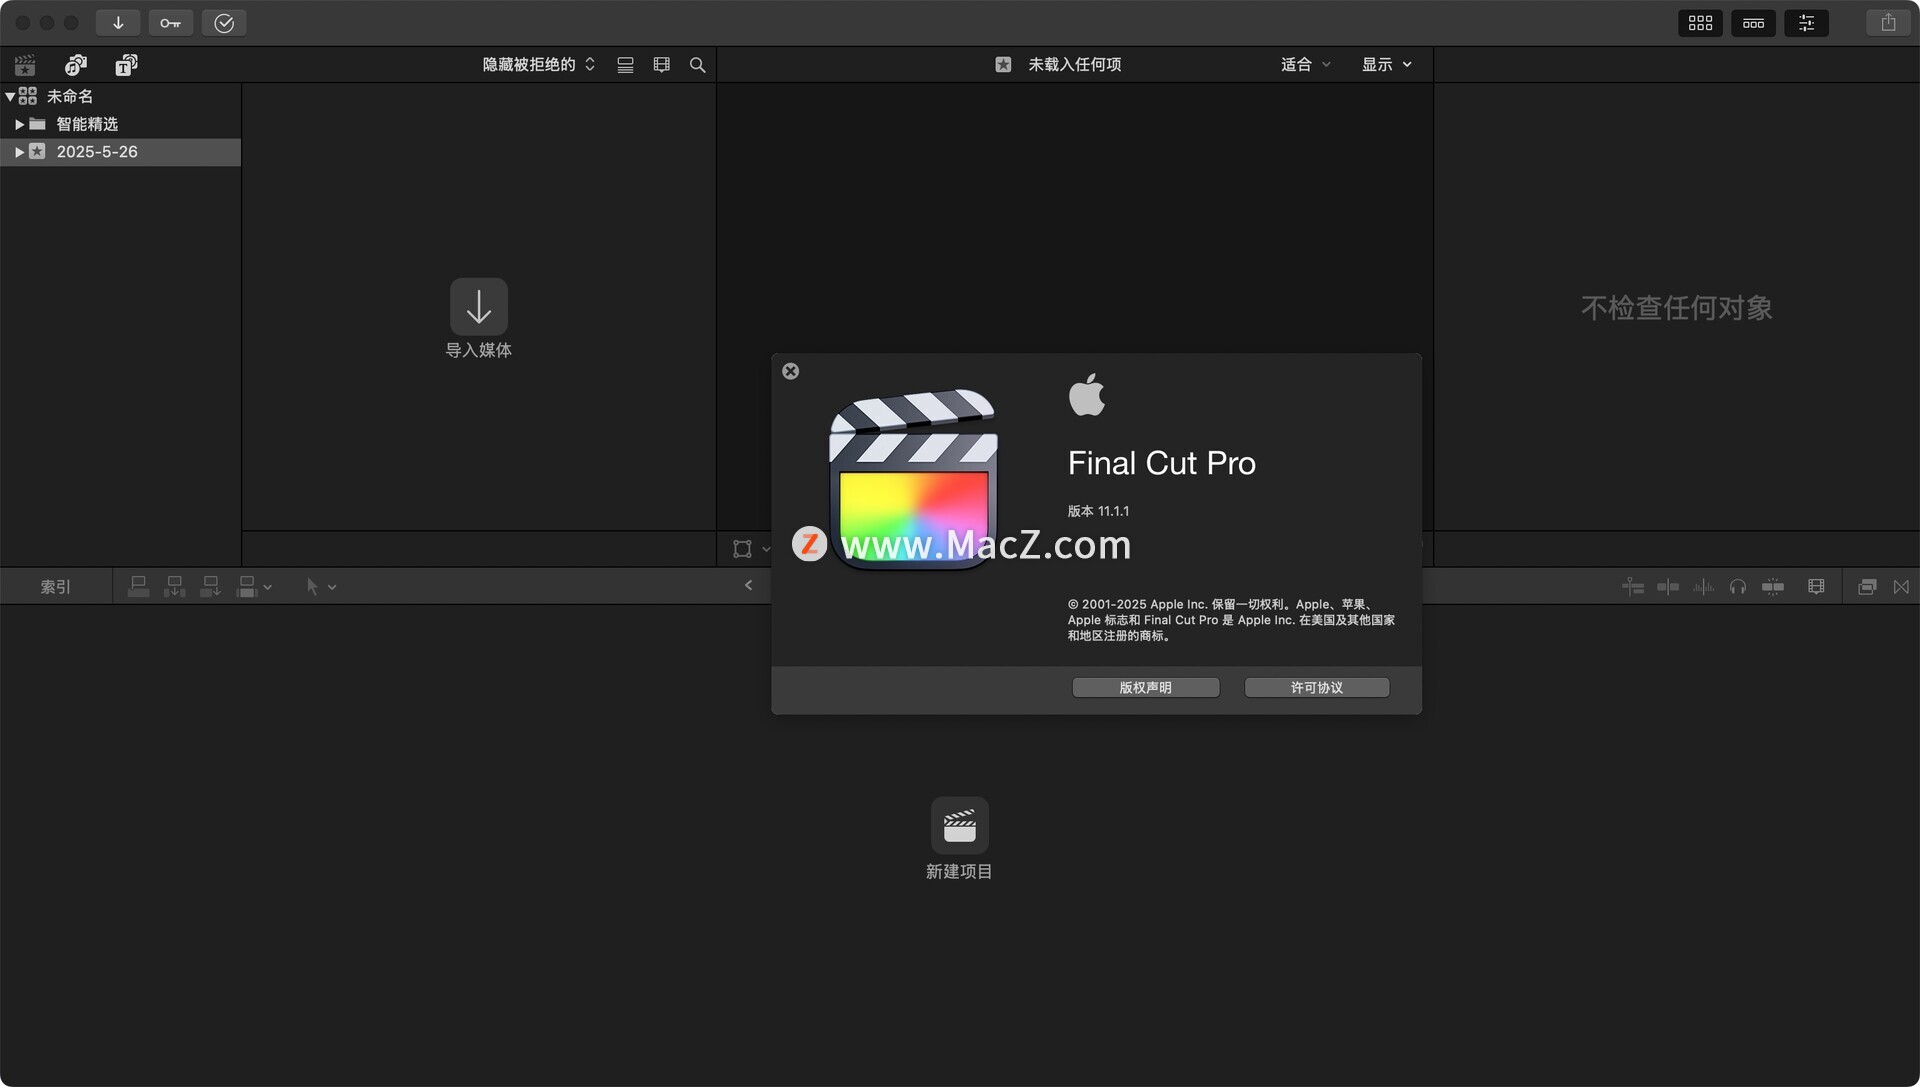Image resolution: width=1920 pixels, height=1087 pixels.
Task: Expand the 智能精选 folder
Action: coord(19,124)
